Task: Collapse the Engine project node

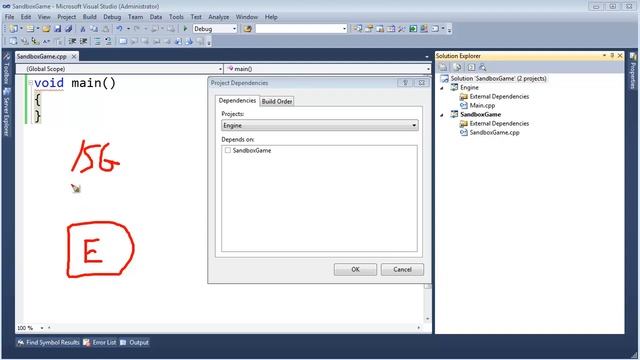Action: pyautogui.click(x=442, y=88)
